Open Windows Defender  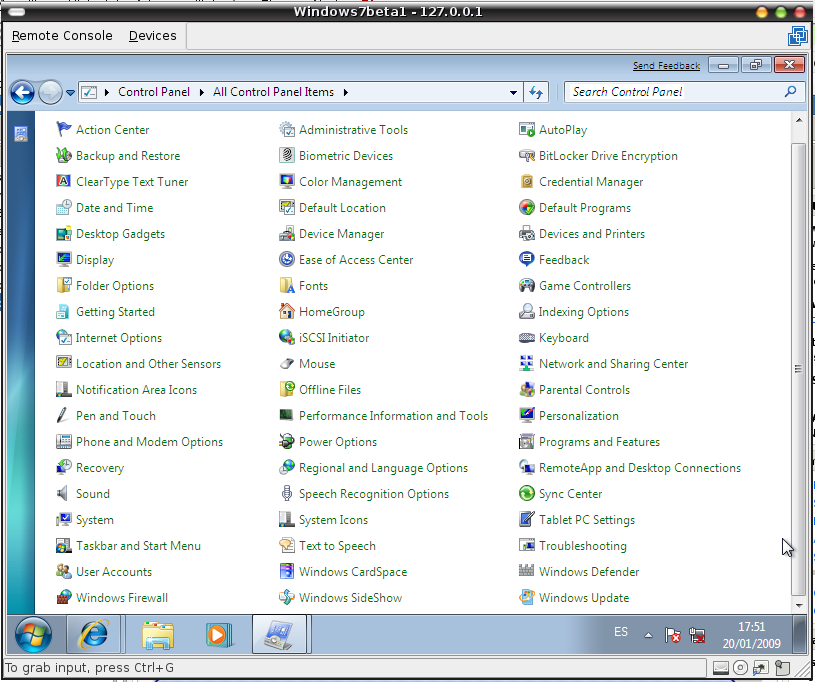tap(589, 571)
